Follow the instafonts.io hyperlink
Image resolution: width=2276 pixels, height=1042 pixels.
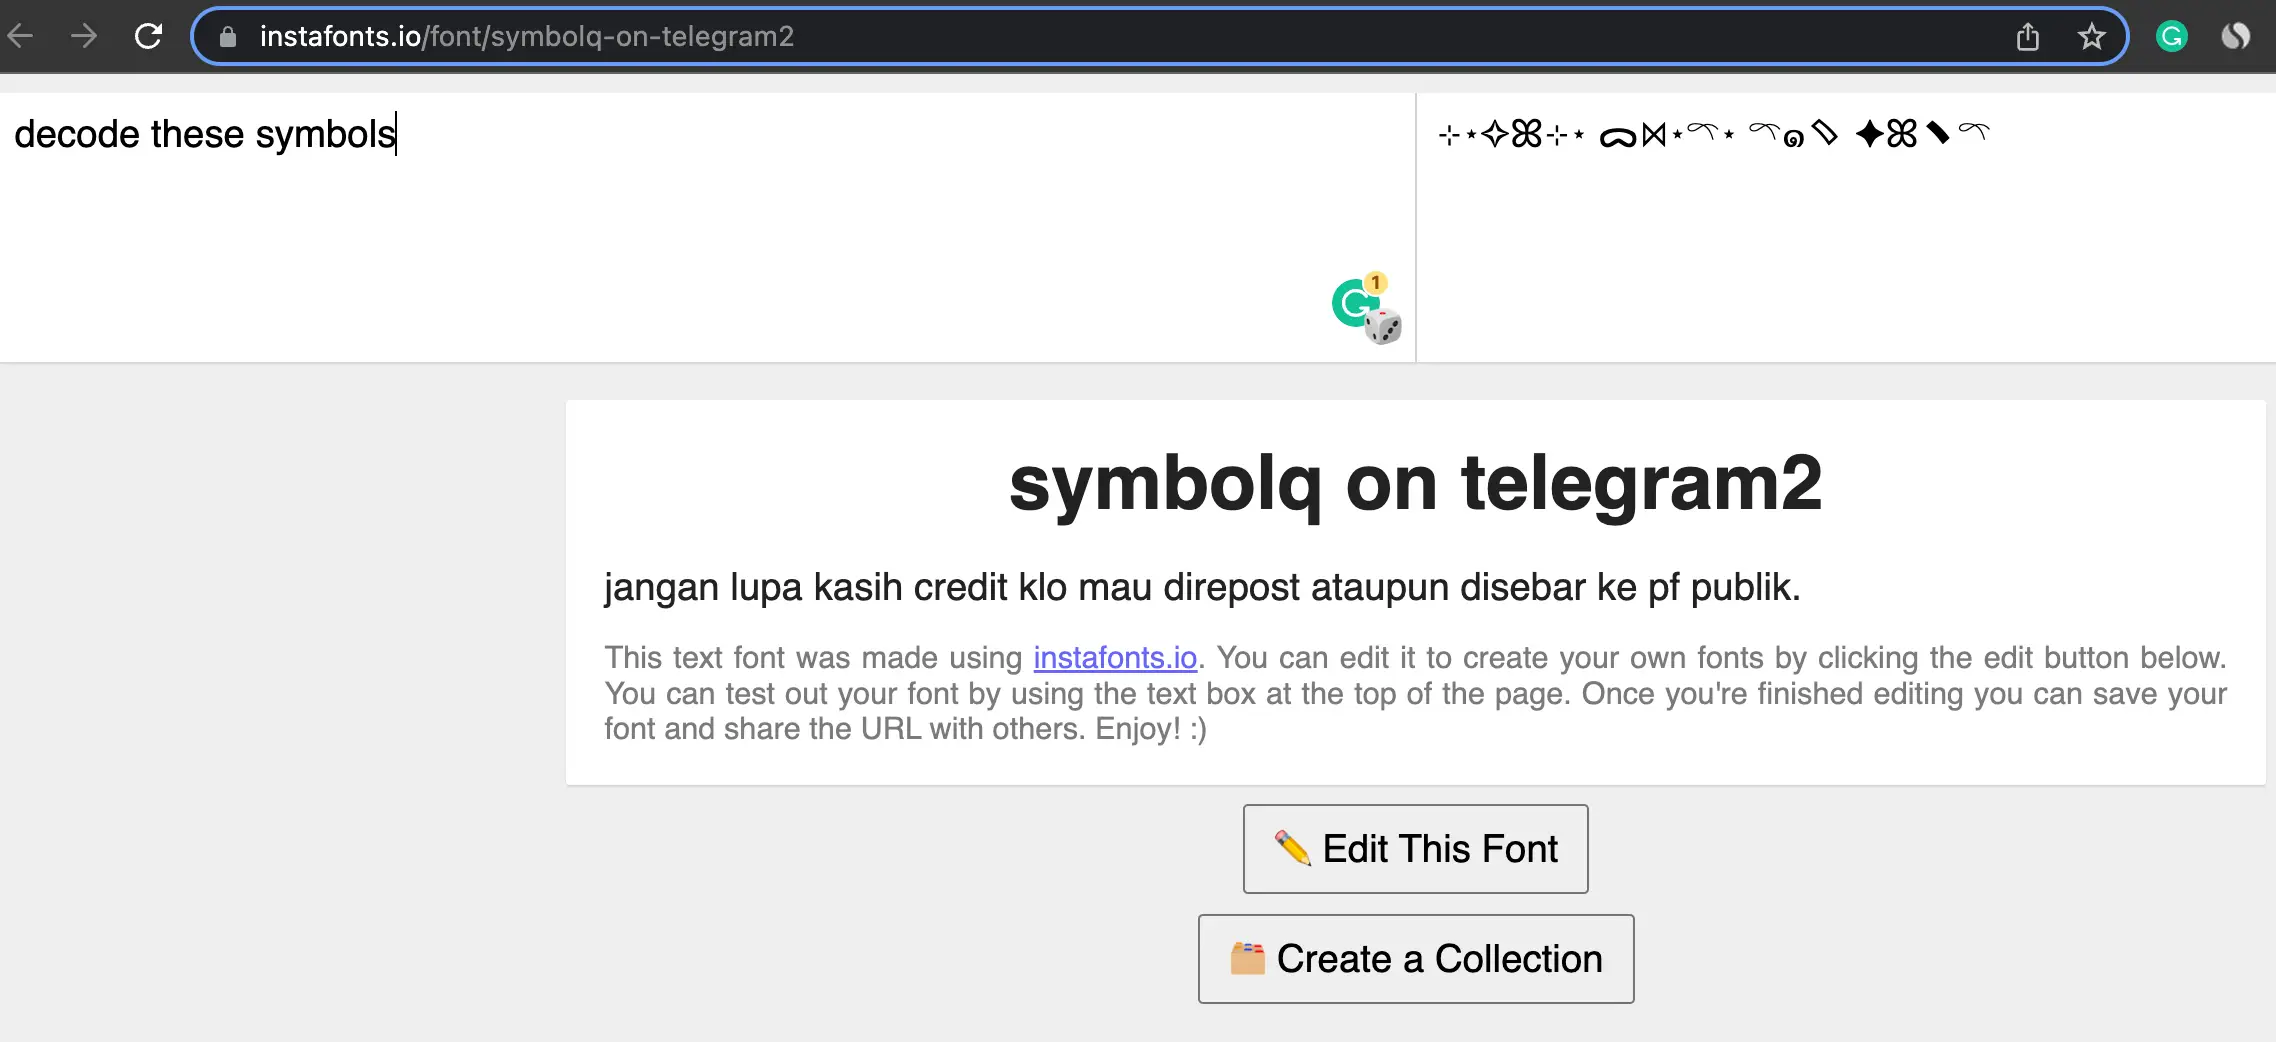(x=1114, y=658)
